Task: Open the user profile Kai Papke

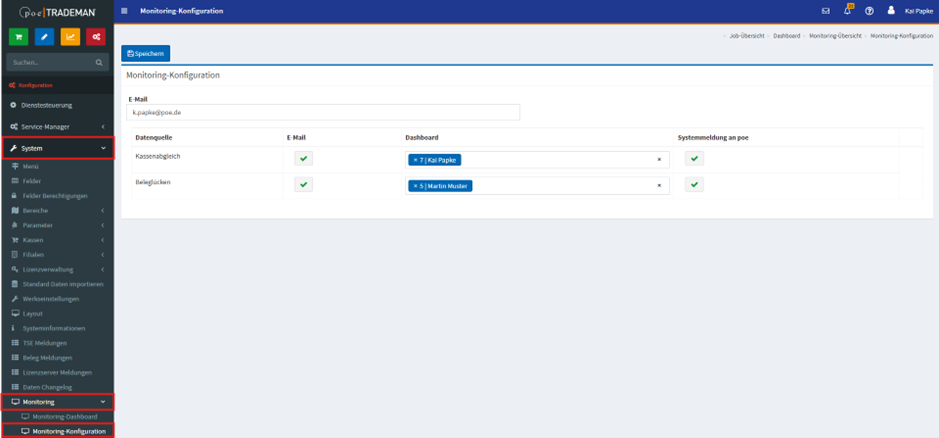Action: coord(910,11)
